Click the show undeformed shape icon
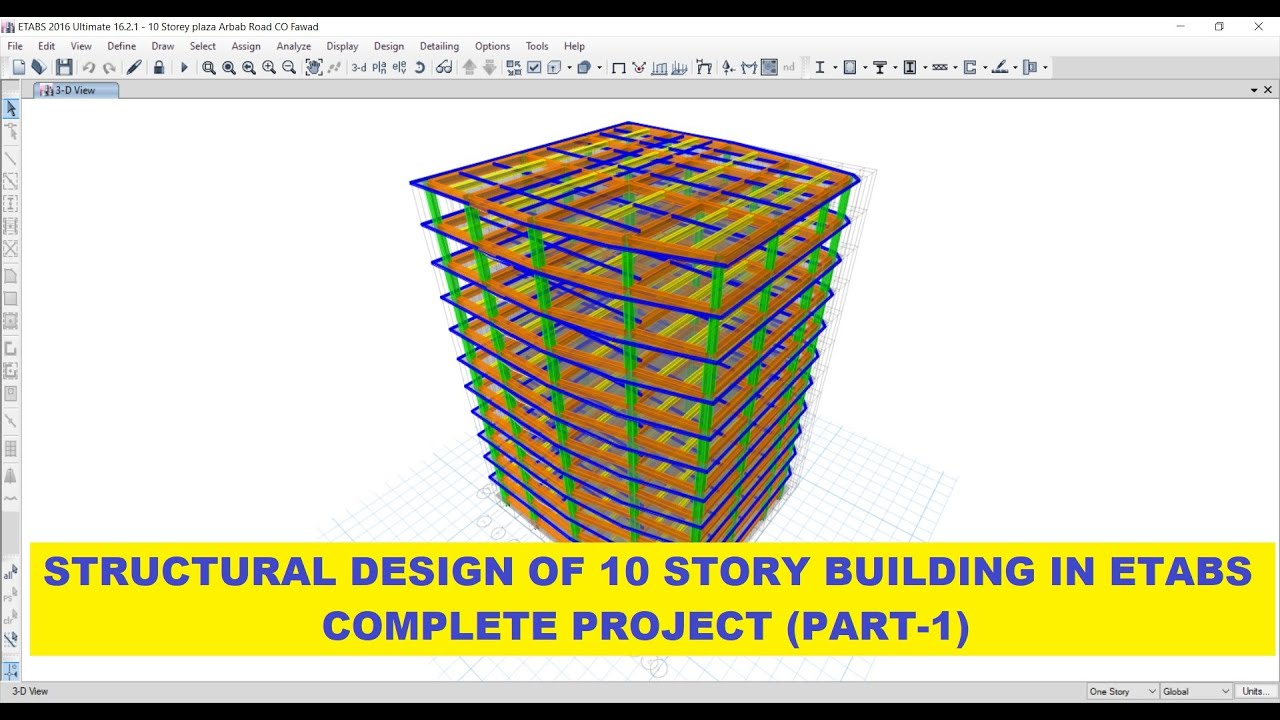The height and width of the screenshot is (720, 1280). click(x=619, y=67)
